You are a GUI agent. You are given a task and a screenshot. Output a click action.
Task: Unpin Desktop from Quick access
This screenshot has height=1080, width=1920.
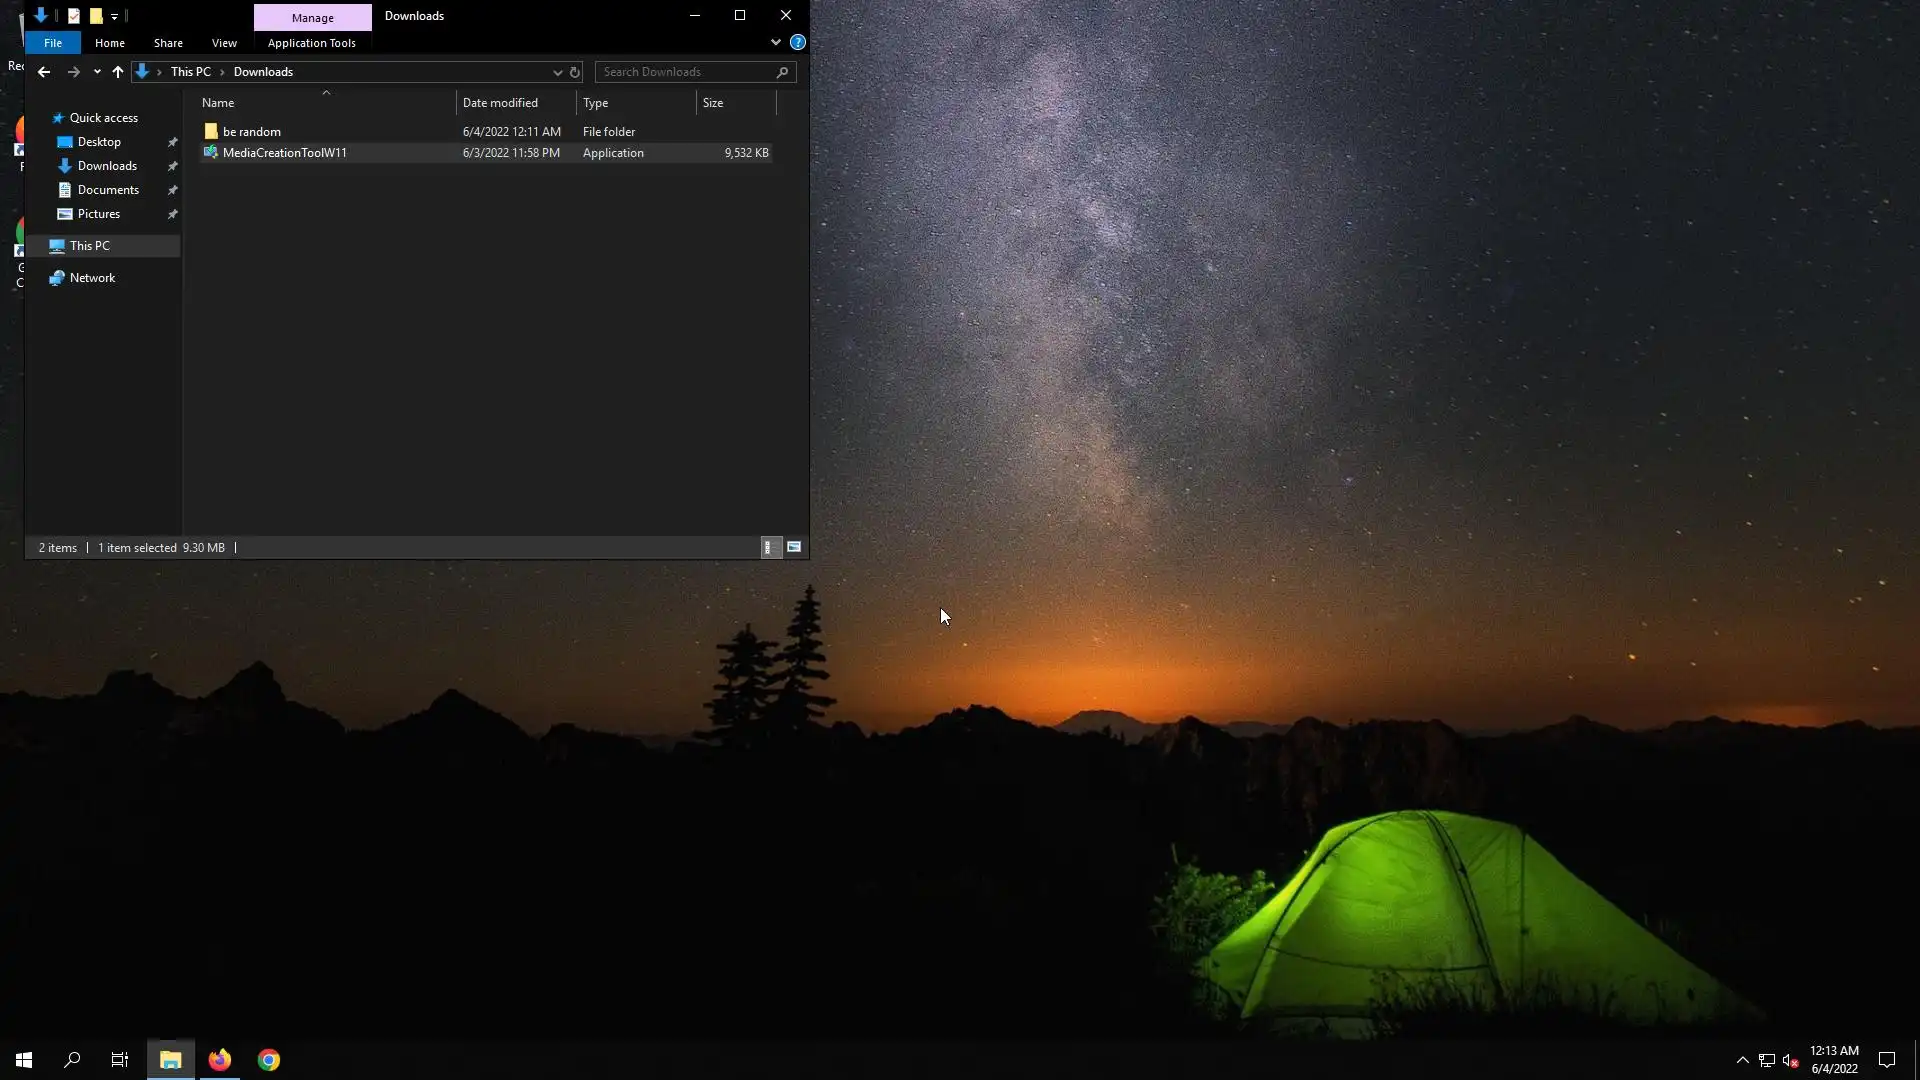[x=172, y=142]
